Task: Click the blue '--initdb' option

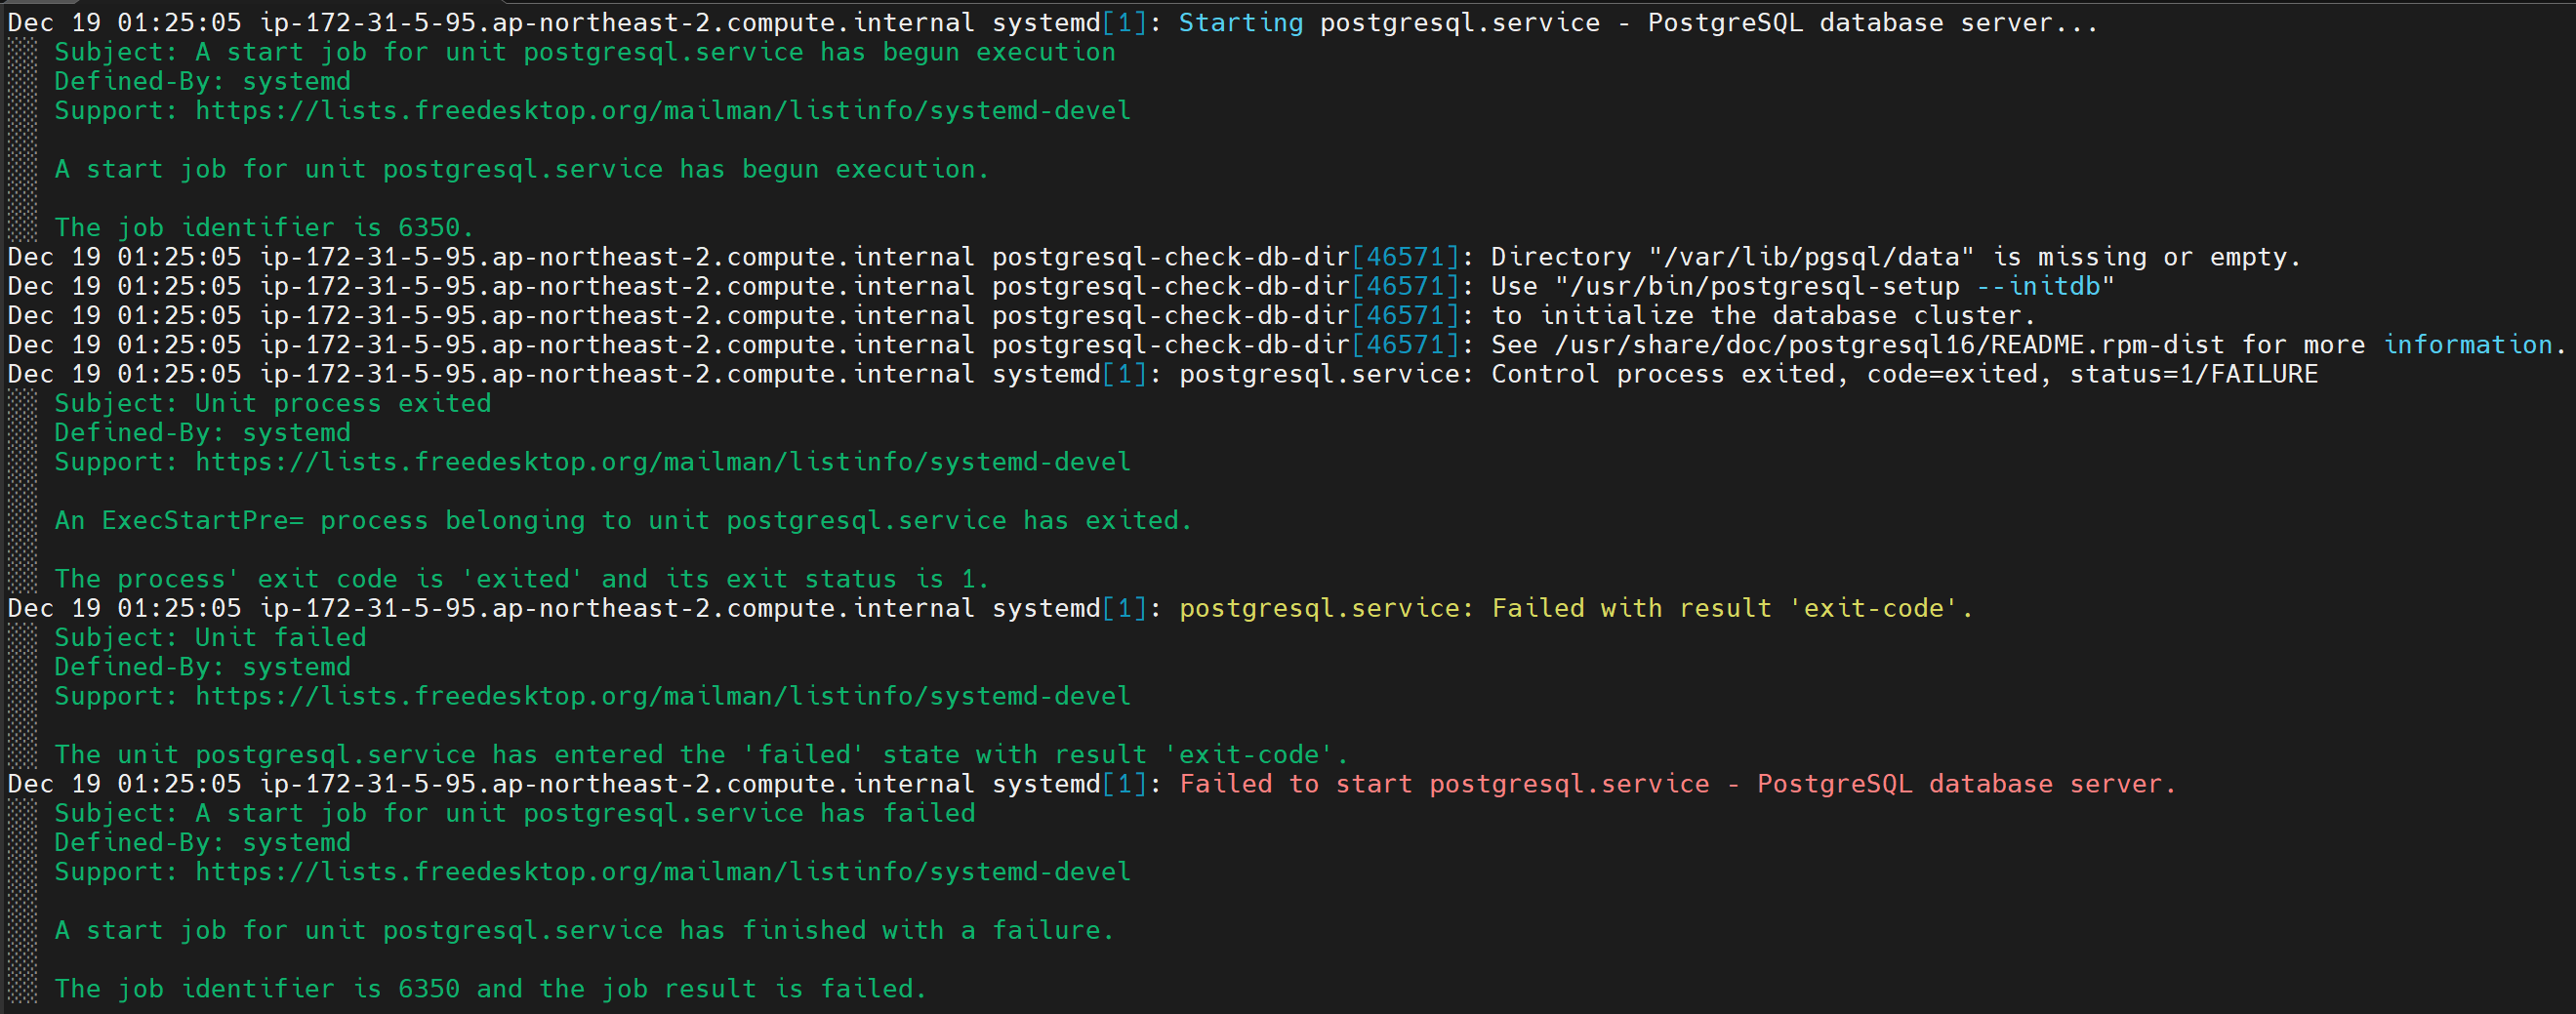Action: click(2038, 286)
